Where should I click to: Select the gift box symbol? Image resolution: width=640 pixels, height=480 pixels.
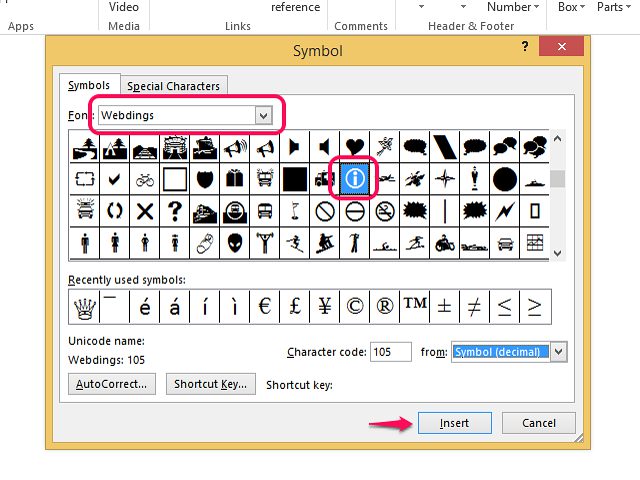235,179
